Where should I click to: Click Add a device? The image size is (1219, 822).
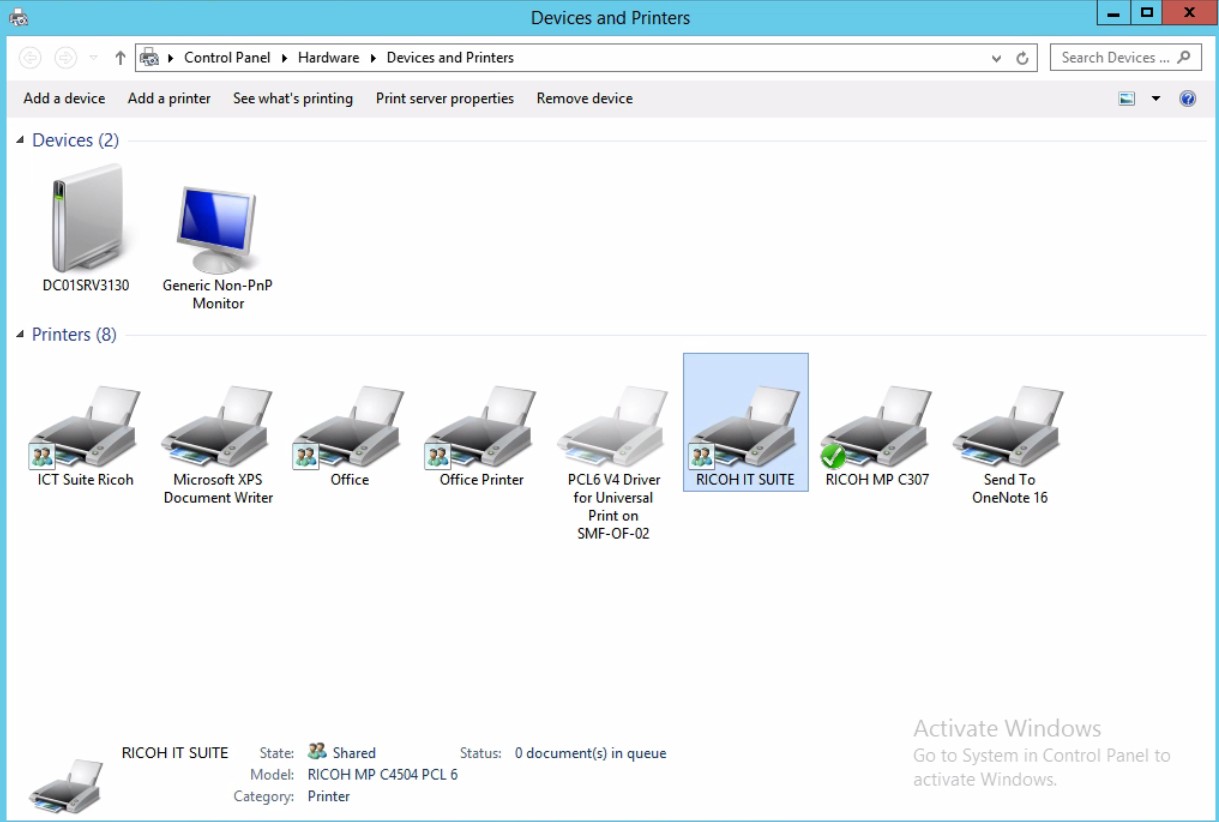[x=64, y=98]
